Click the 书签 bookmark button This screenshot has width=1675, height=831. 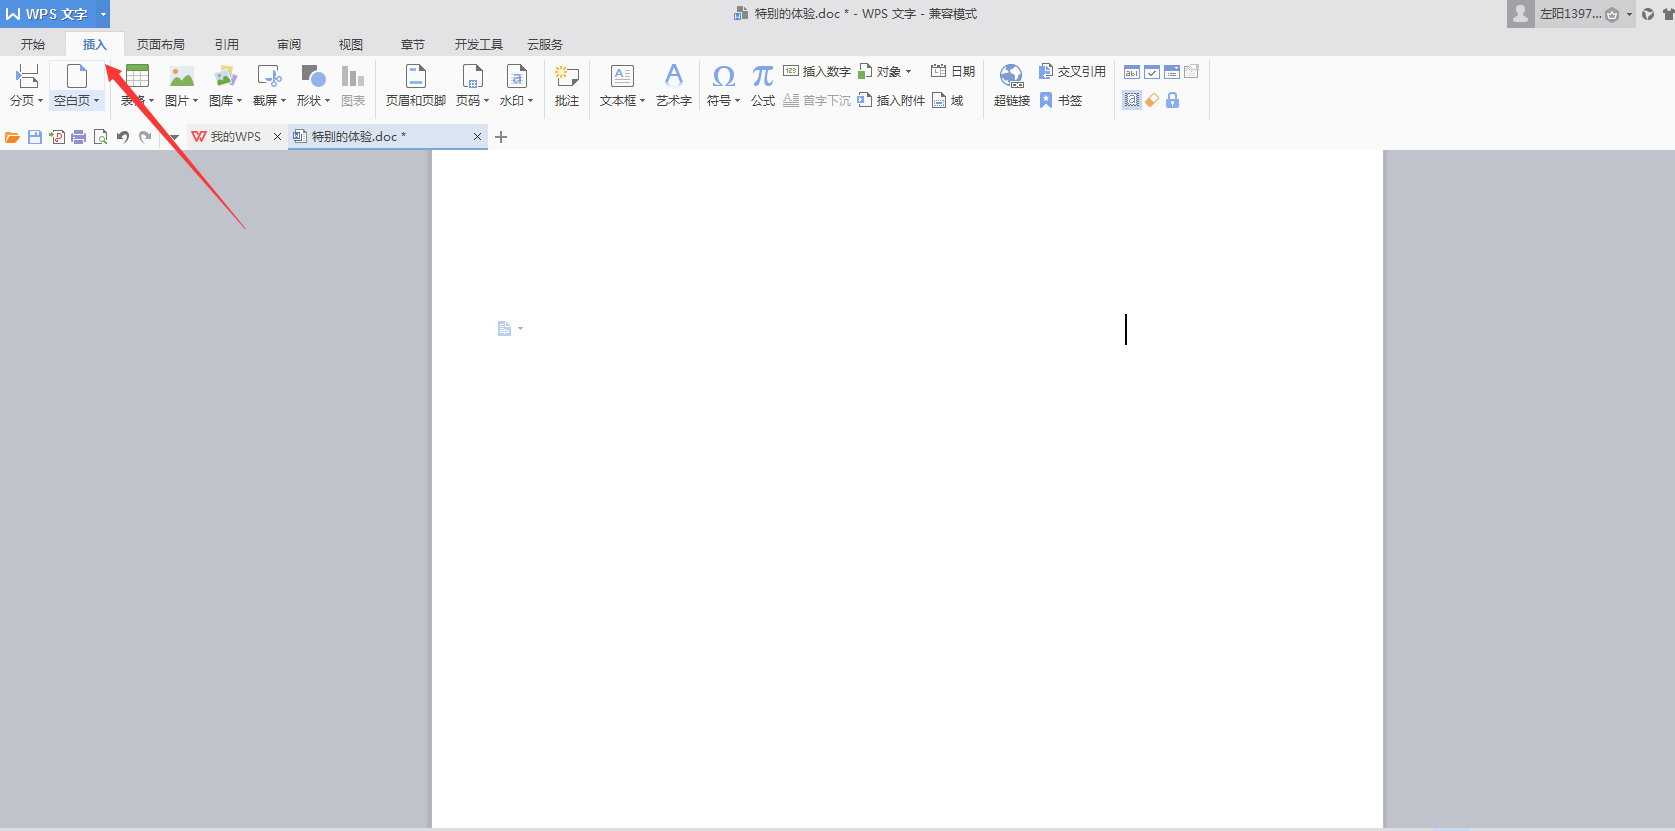pyautogui.click(x=1061, y=100)
